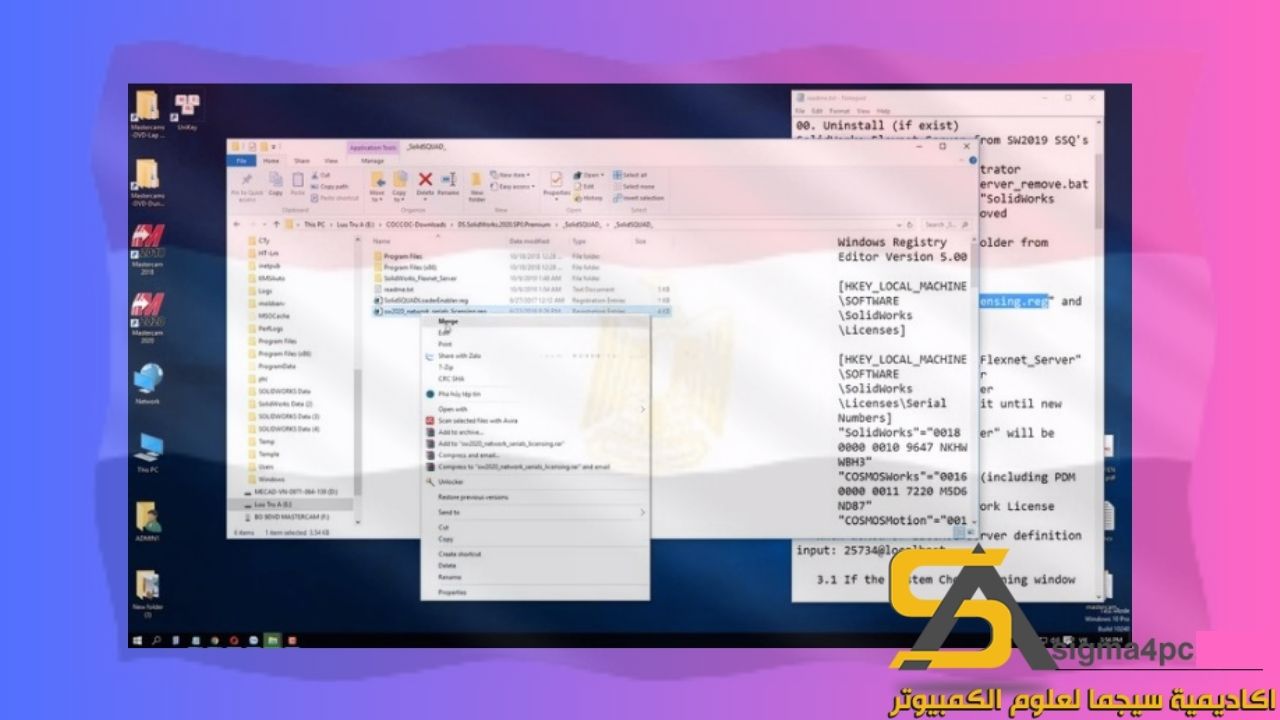Open the Mastercam 2020 desktop shortcut
The width and height of the screenshot is (1280, 720).
147,318
